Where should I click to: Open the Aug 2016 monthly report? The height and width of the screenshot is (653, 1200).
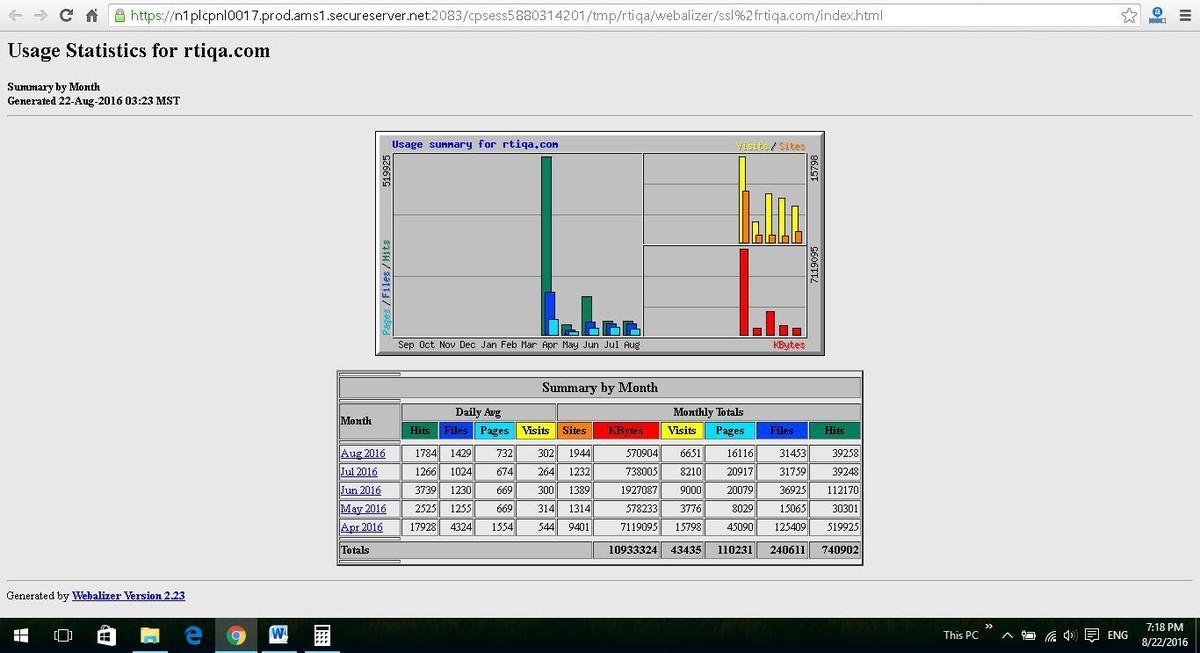pyautogui.click(x=362, y=453)
